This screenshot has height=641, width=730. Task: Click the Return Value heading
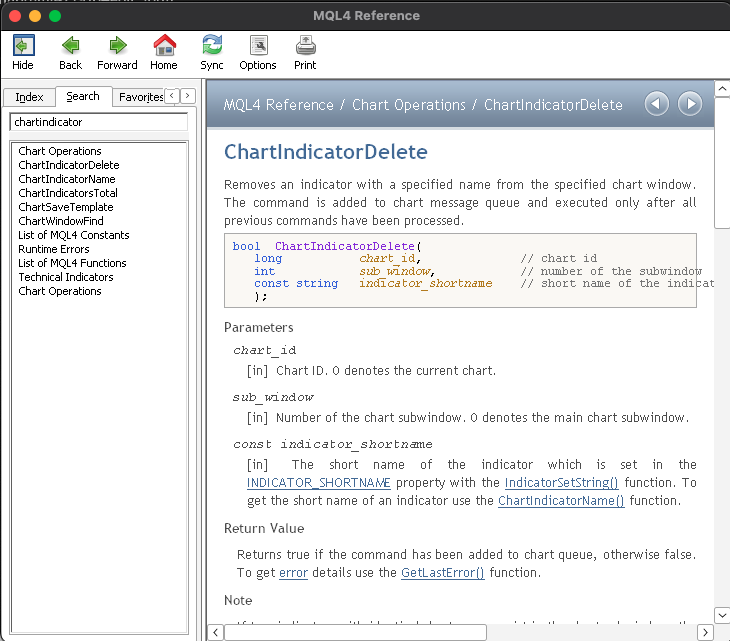pos(264,528)
